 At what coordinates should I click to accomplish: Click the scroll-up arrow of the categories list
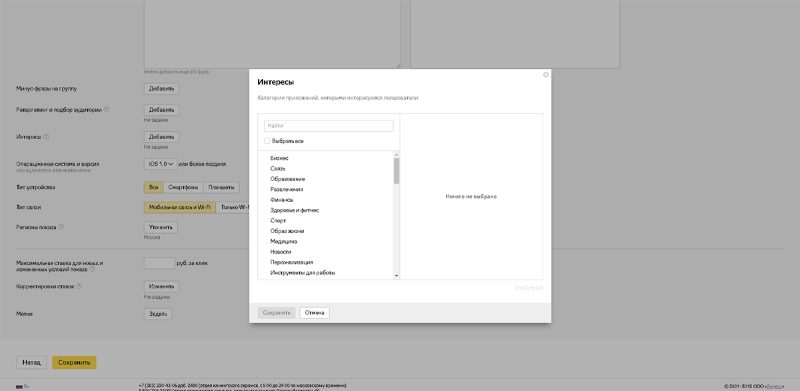tap(396, 154)
